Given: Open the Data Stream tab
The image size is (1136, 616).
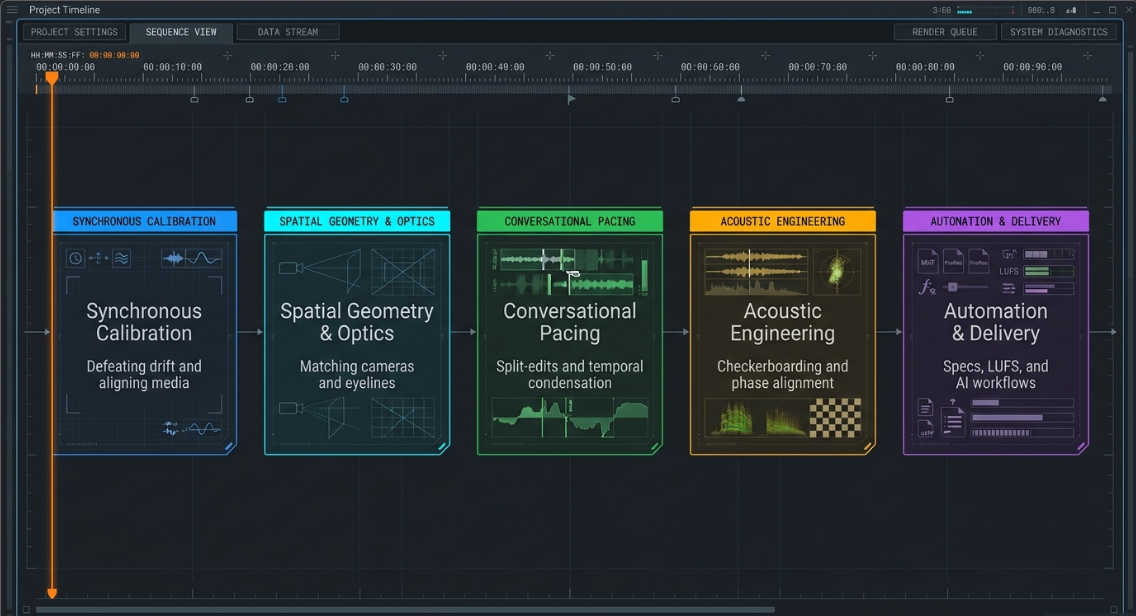Looking at the screenshot, I should coord(288,32).
